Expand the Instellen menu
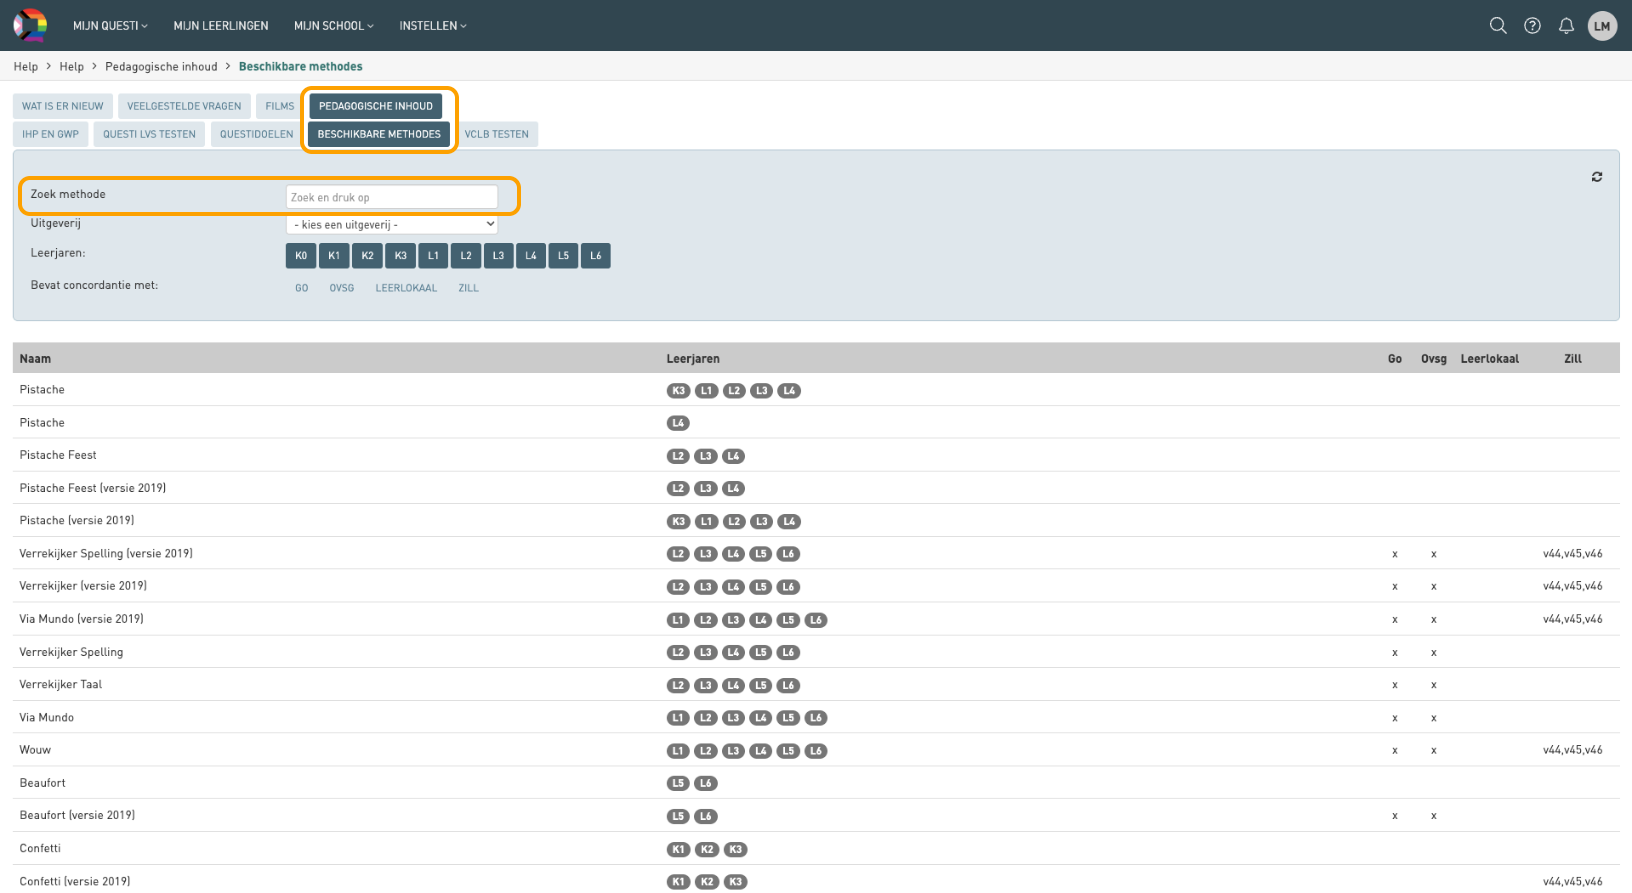The image size is (1632, 893). (433, 26)
